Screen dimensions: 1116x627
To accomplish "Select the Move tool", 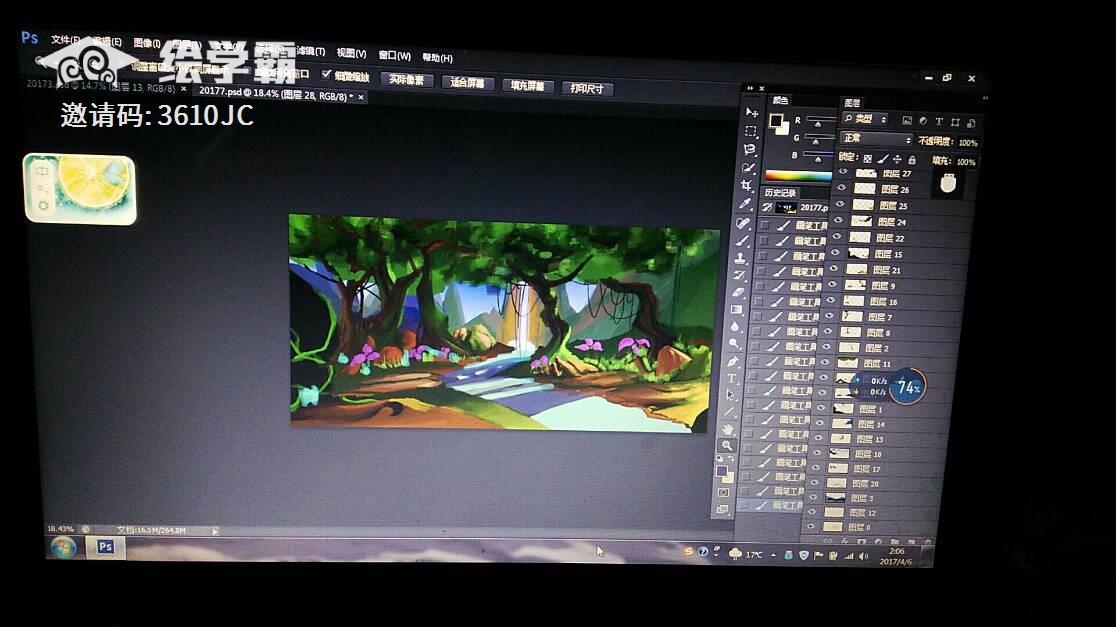I will click(x=752, y=112).
